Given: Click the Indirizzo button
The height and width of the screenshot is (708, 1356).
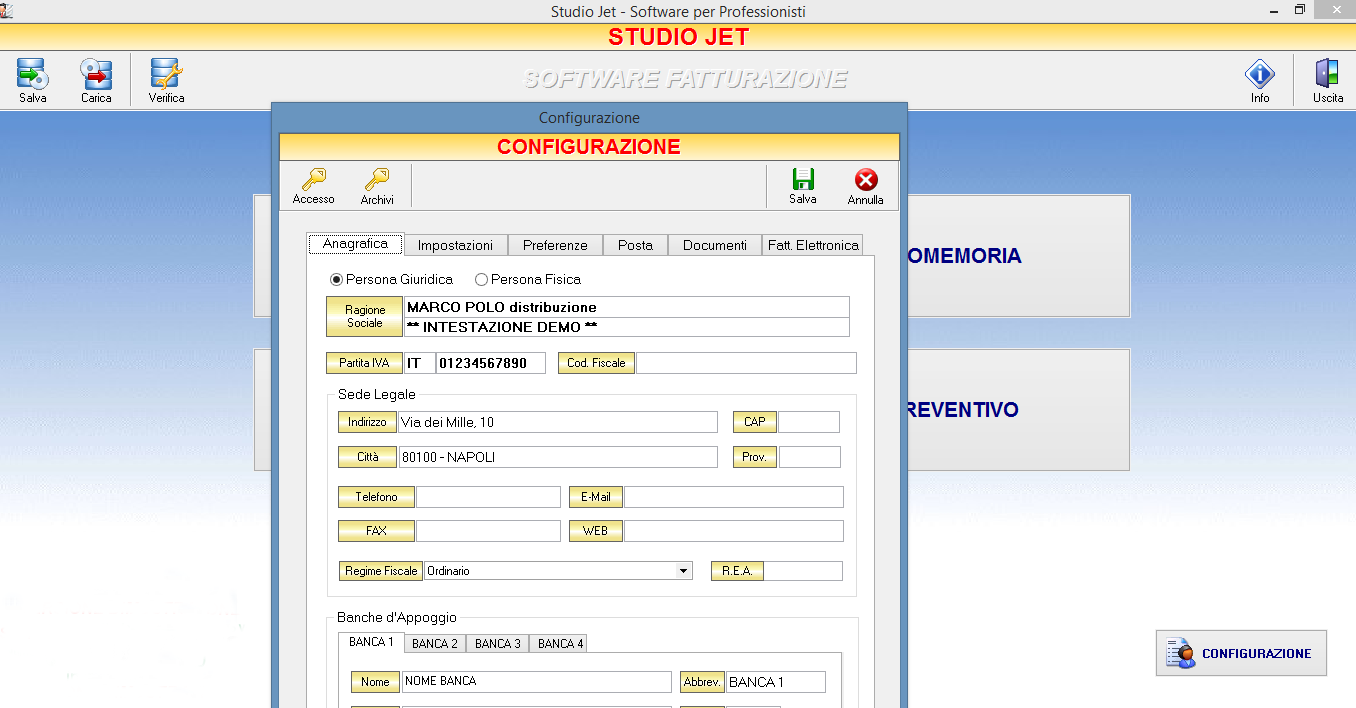Looking at the screenshot, I should click(367, 422).
